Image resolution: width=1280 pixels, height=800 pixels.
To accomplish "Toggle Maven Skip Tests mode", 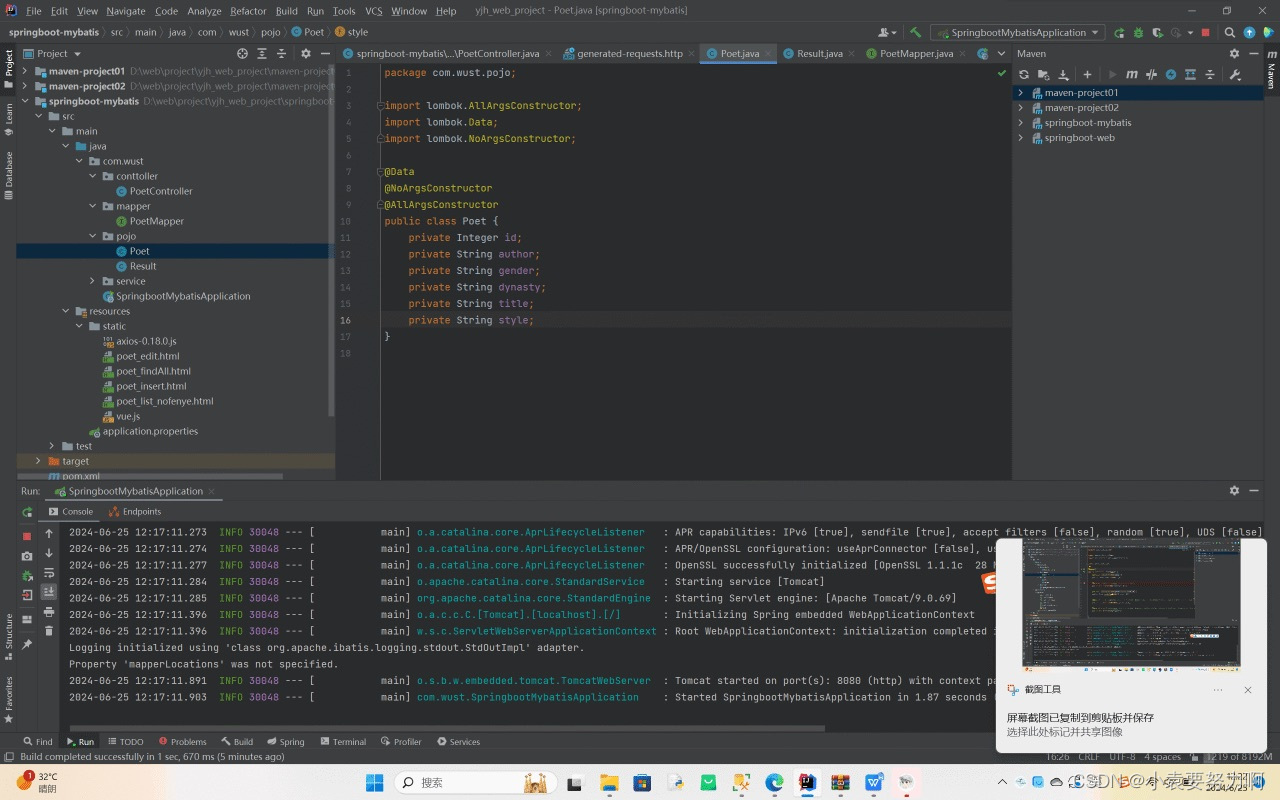I will tap(1171, 74).
